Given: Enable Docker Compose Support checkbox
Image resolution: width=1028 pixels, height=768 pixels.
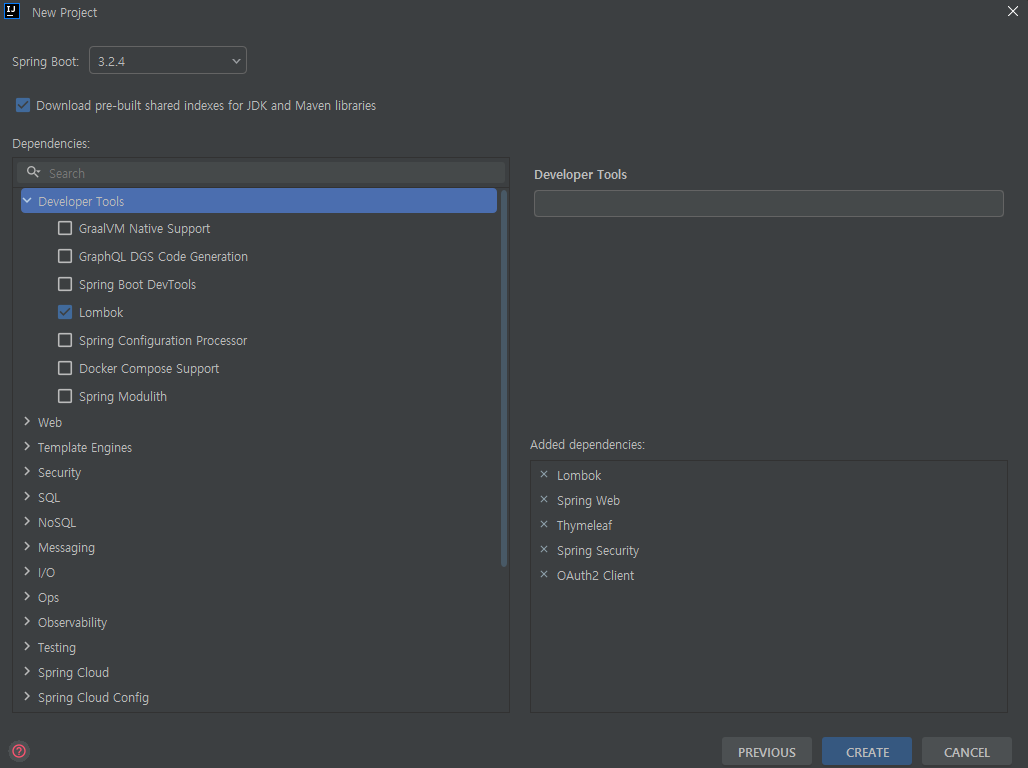Looking at the screenshot, I should tap(65, 368).
